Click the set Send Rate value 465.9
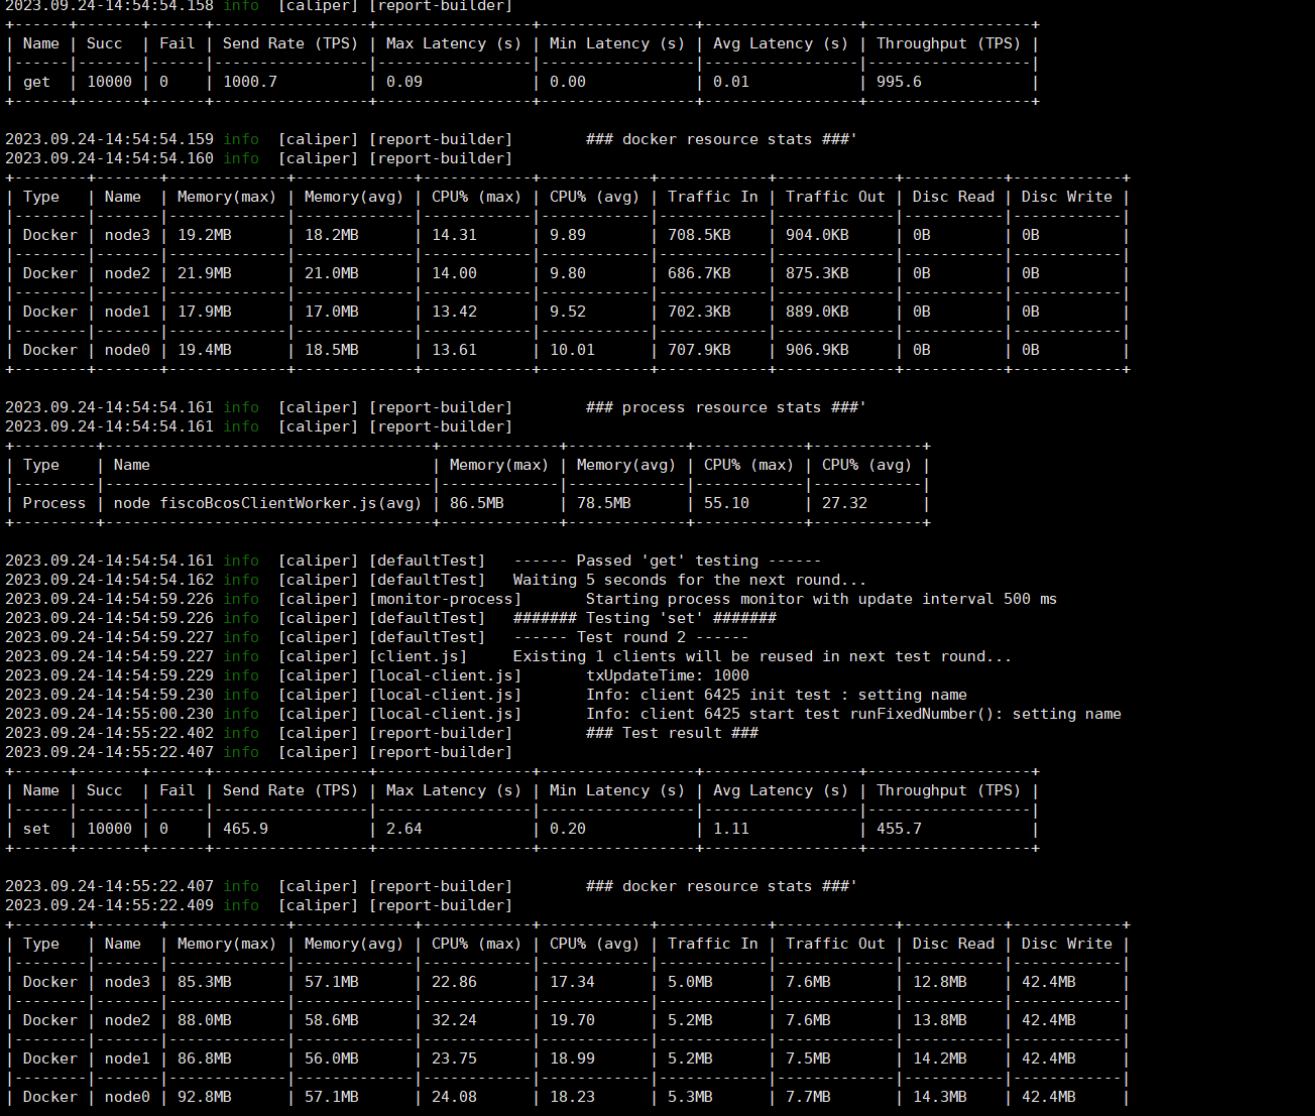This screenshot has width=1315, height=1116. 245,829
